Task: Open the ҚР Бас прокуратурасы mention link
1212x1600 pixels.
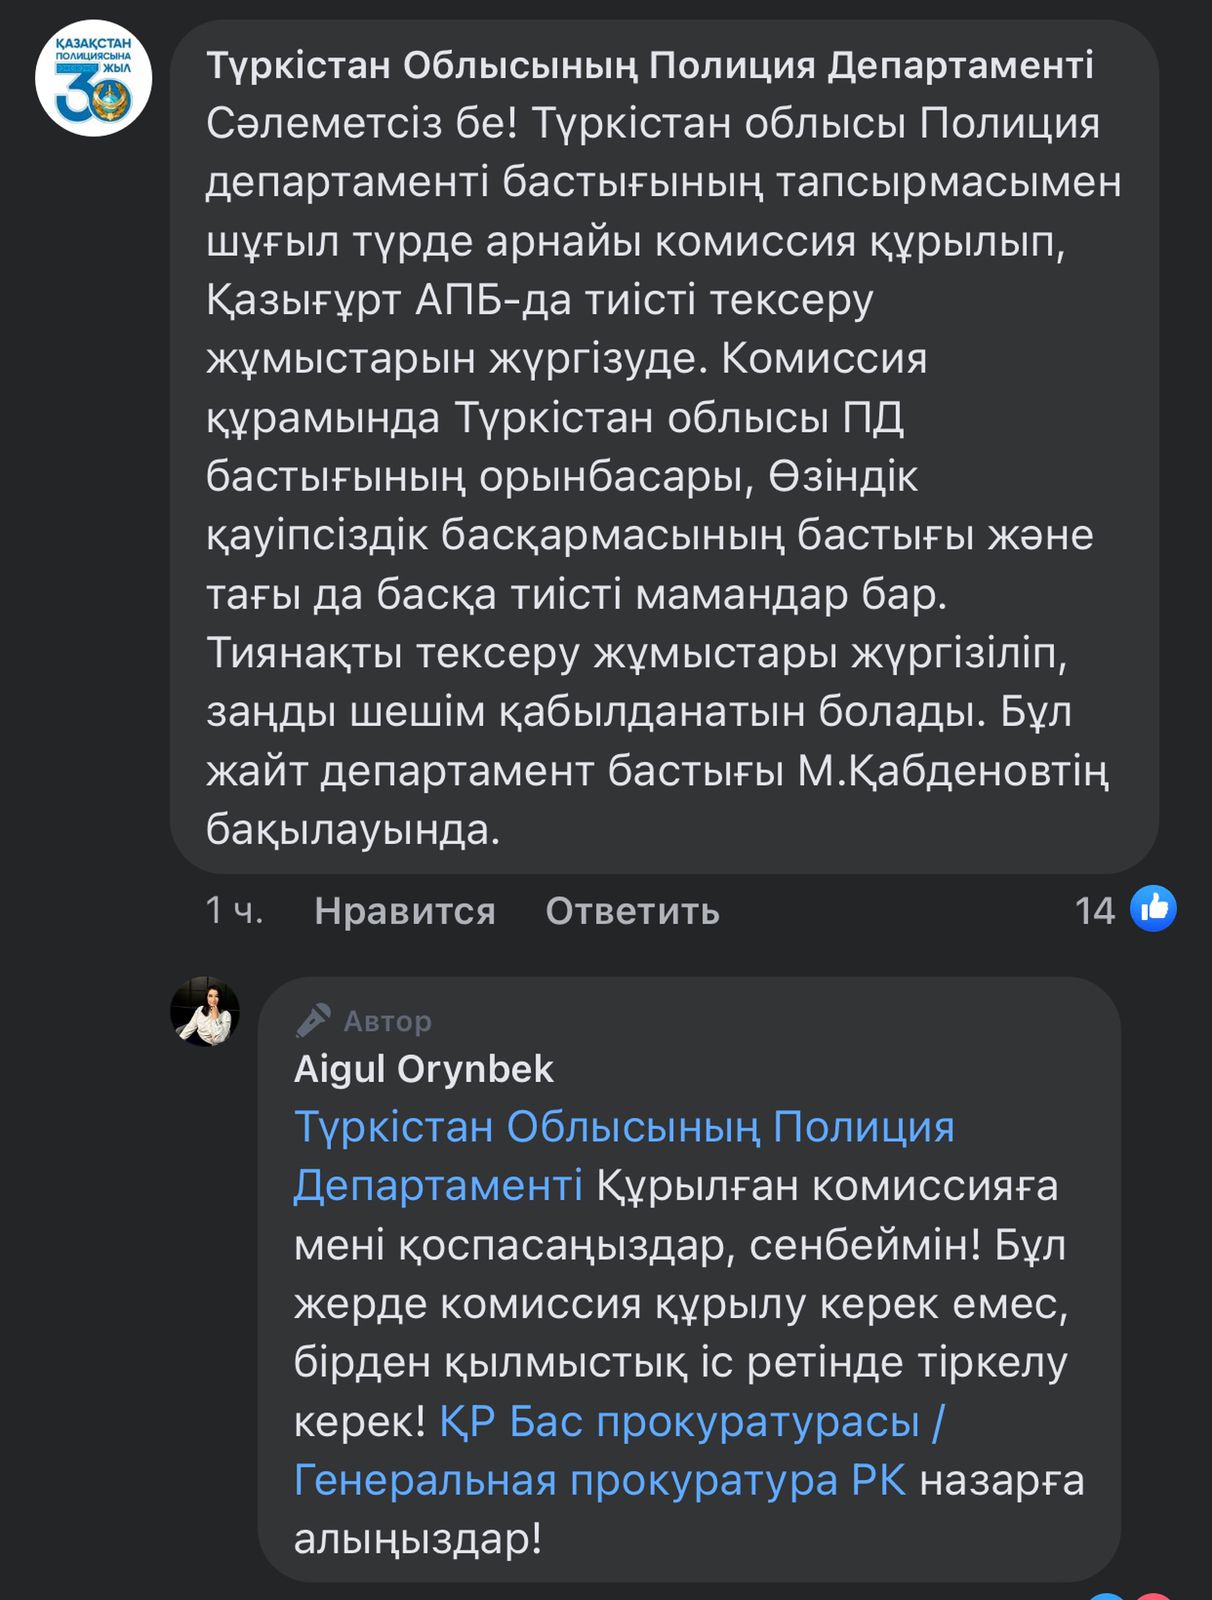Action: point(691,1421)
